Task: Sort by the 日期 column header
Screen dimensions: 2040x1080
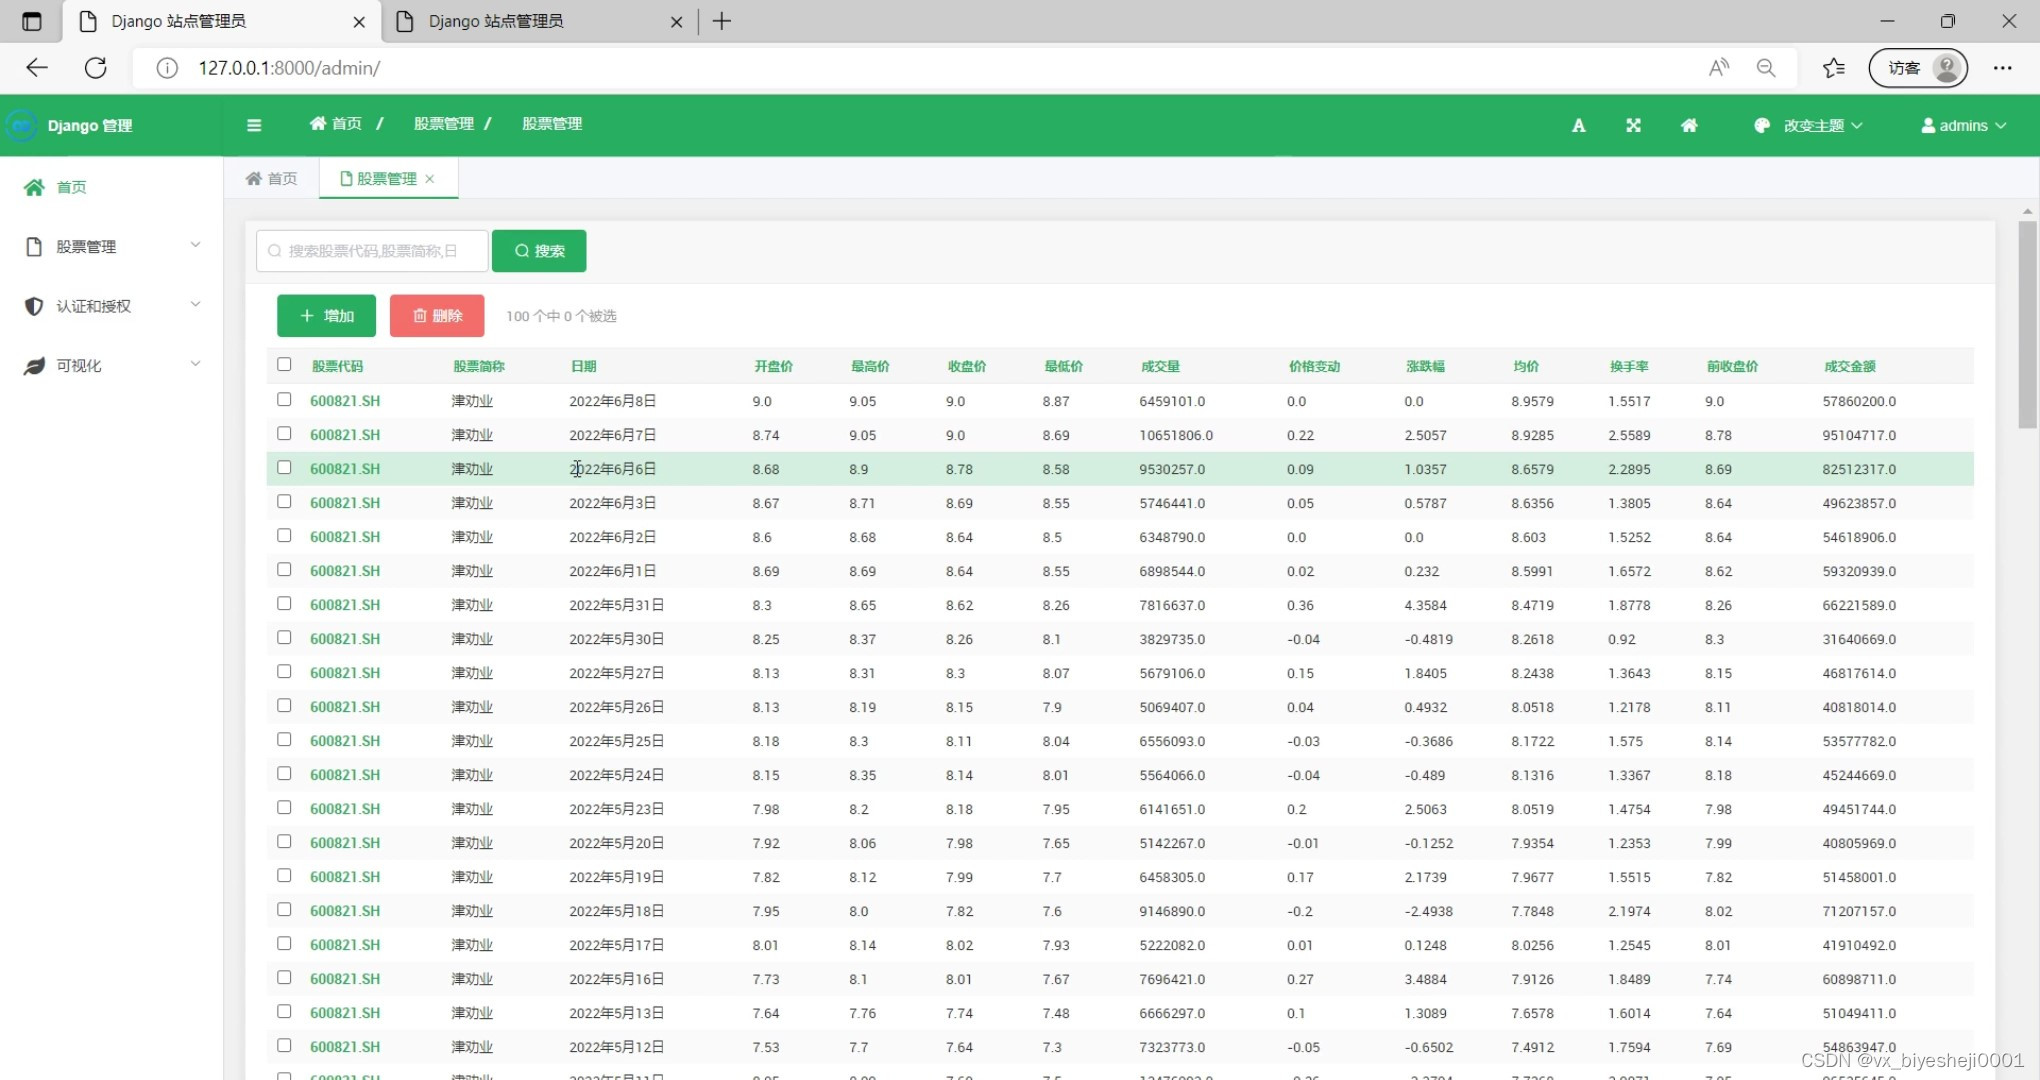Action: click(583, 367)
